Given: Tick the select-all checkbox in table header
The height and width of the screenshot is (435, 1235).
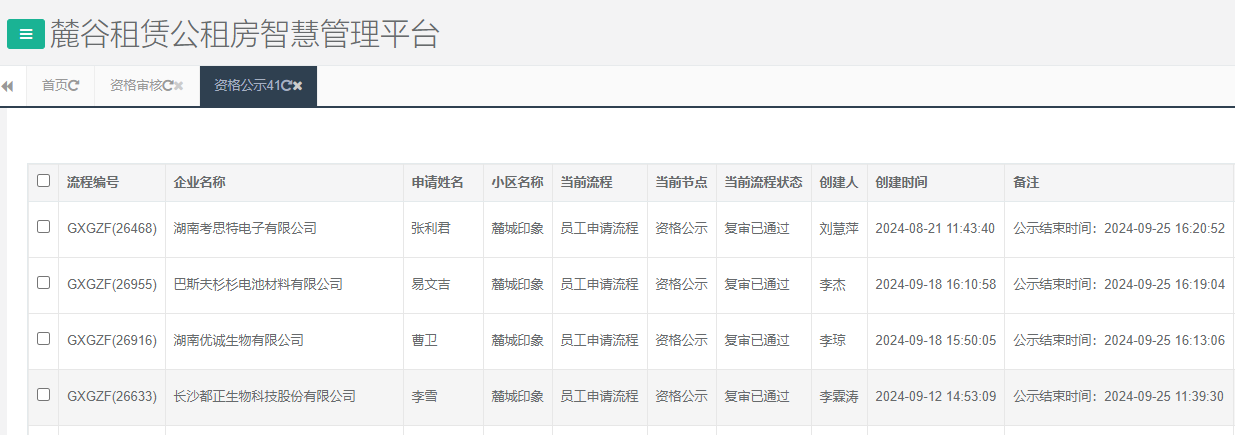Looking at the screenshot, I should click(x=43, y=181).
